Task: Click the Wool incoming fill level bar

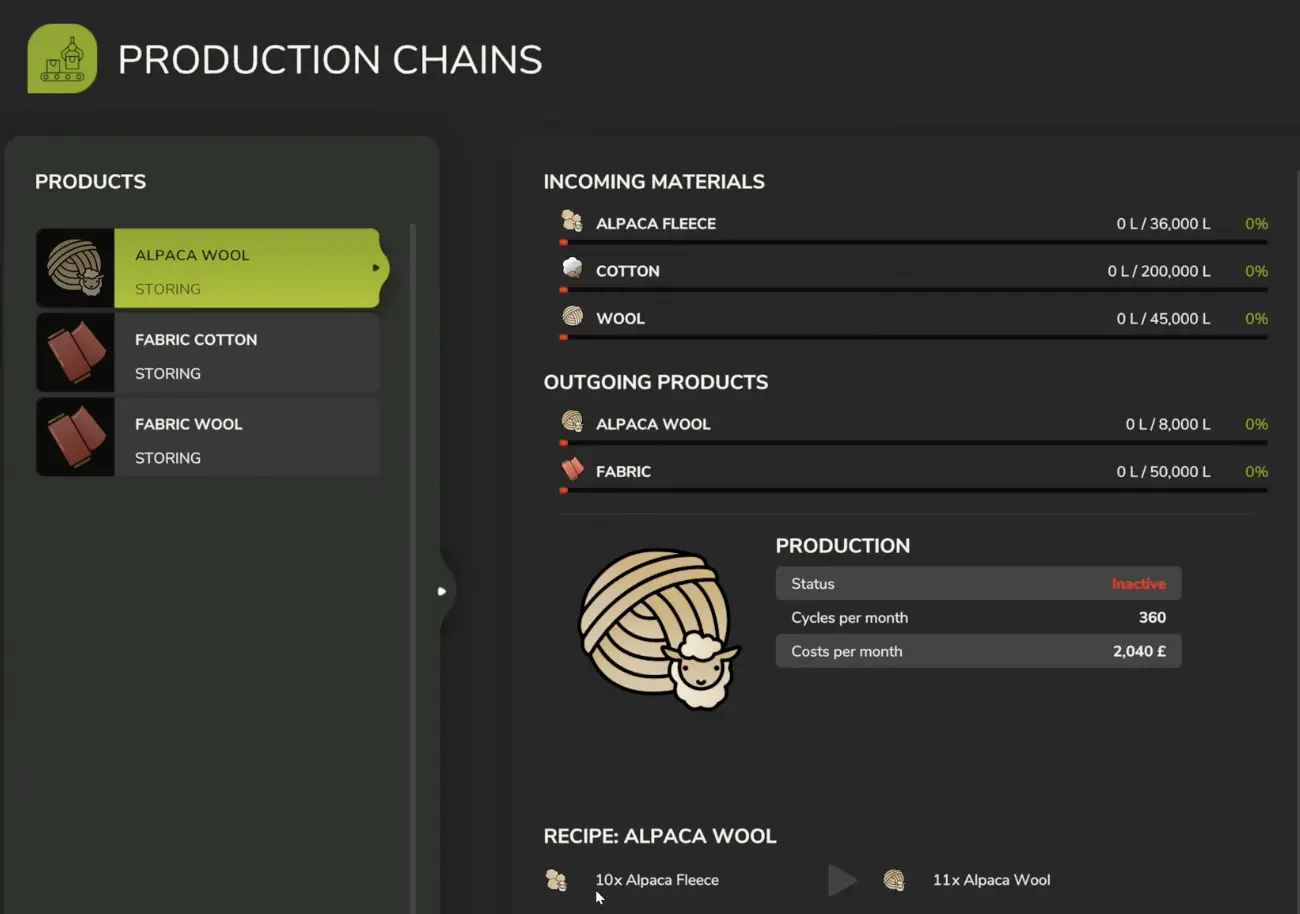Action: coord(914,337)
